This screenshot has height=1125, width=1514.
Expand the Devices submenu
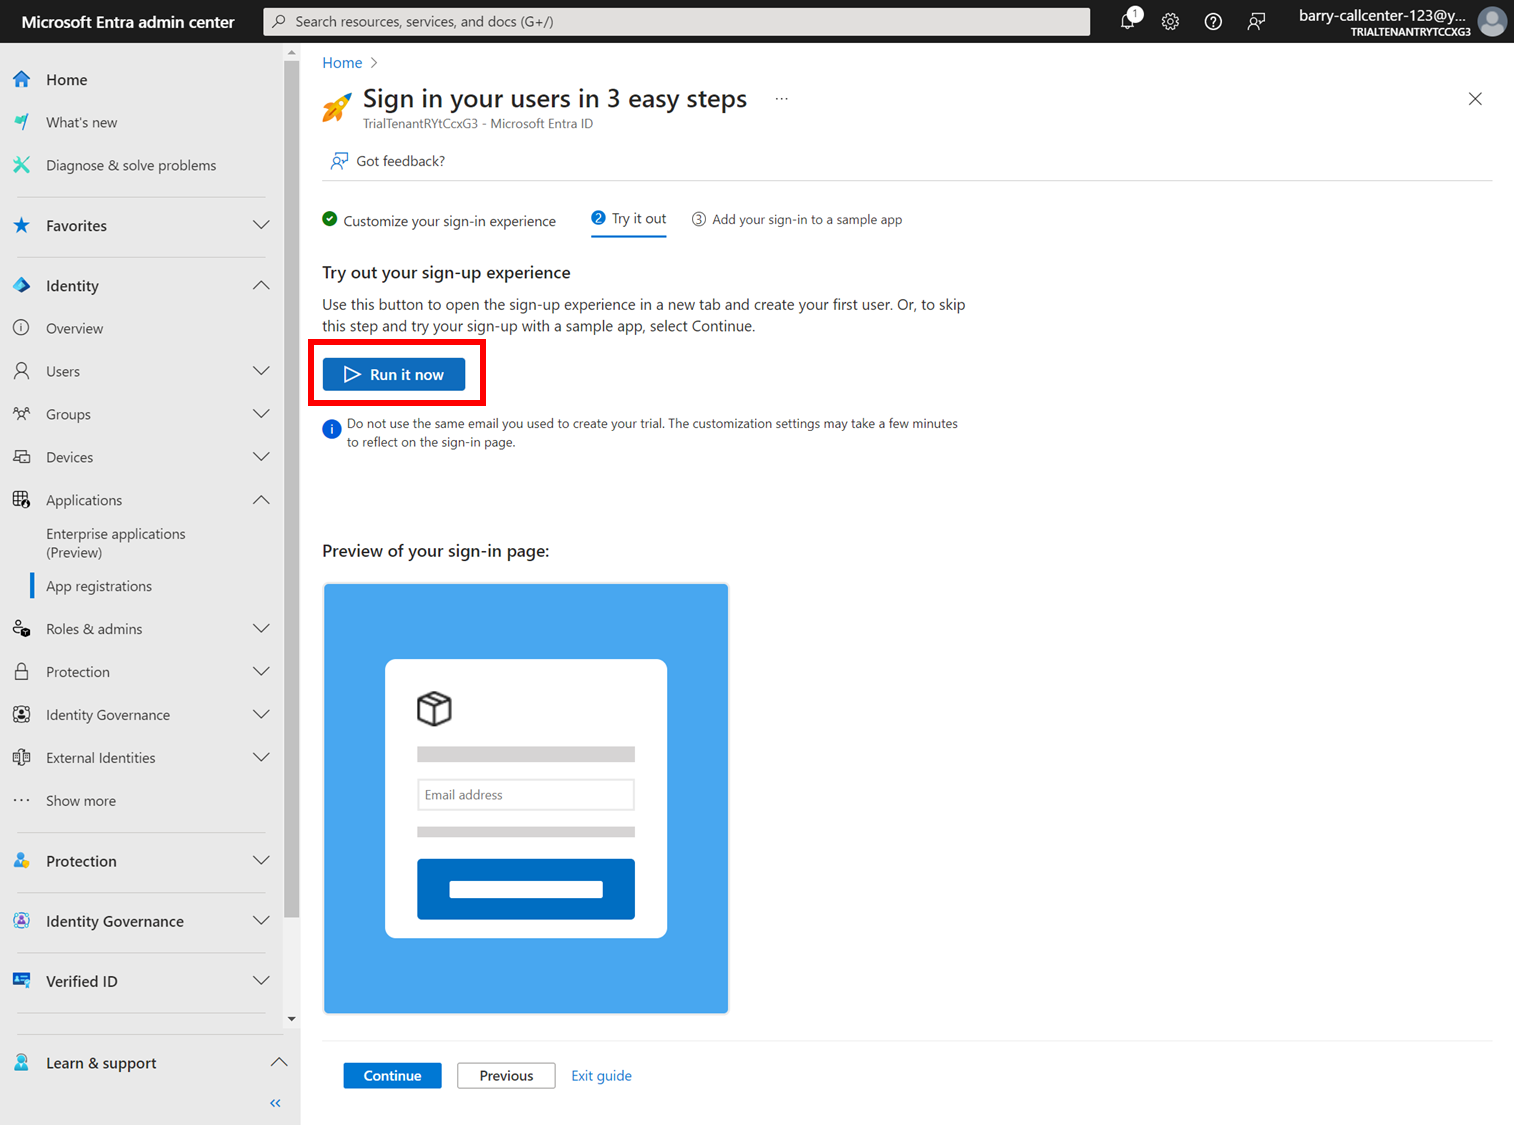click(261, 457)
